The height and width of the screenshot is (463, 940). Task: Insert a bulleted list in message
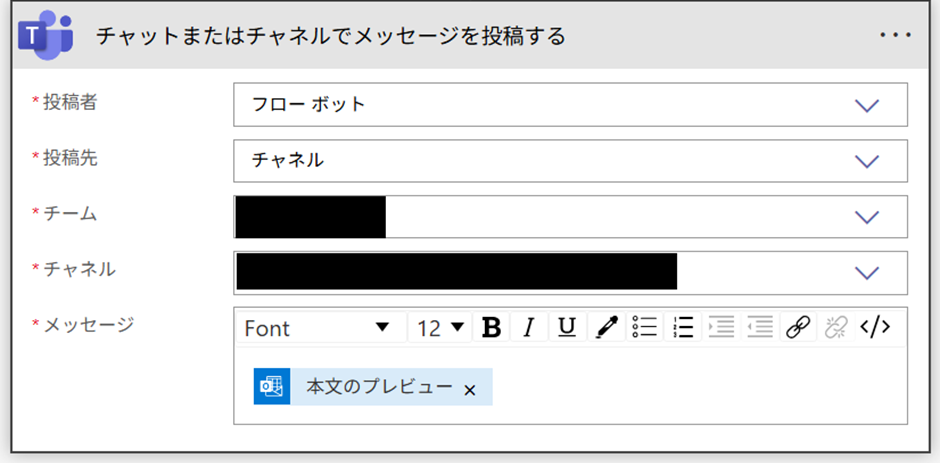point(645,327)
